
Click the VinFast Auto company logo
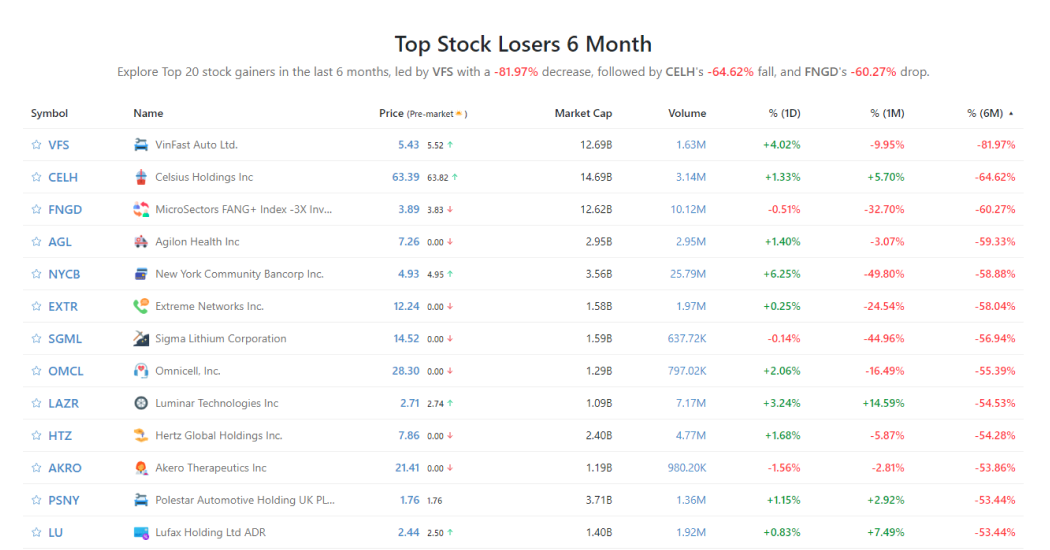coord(141,145)
